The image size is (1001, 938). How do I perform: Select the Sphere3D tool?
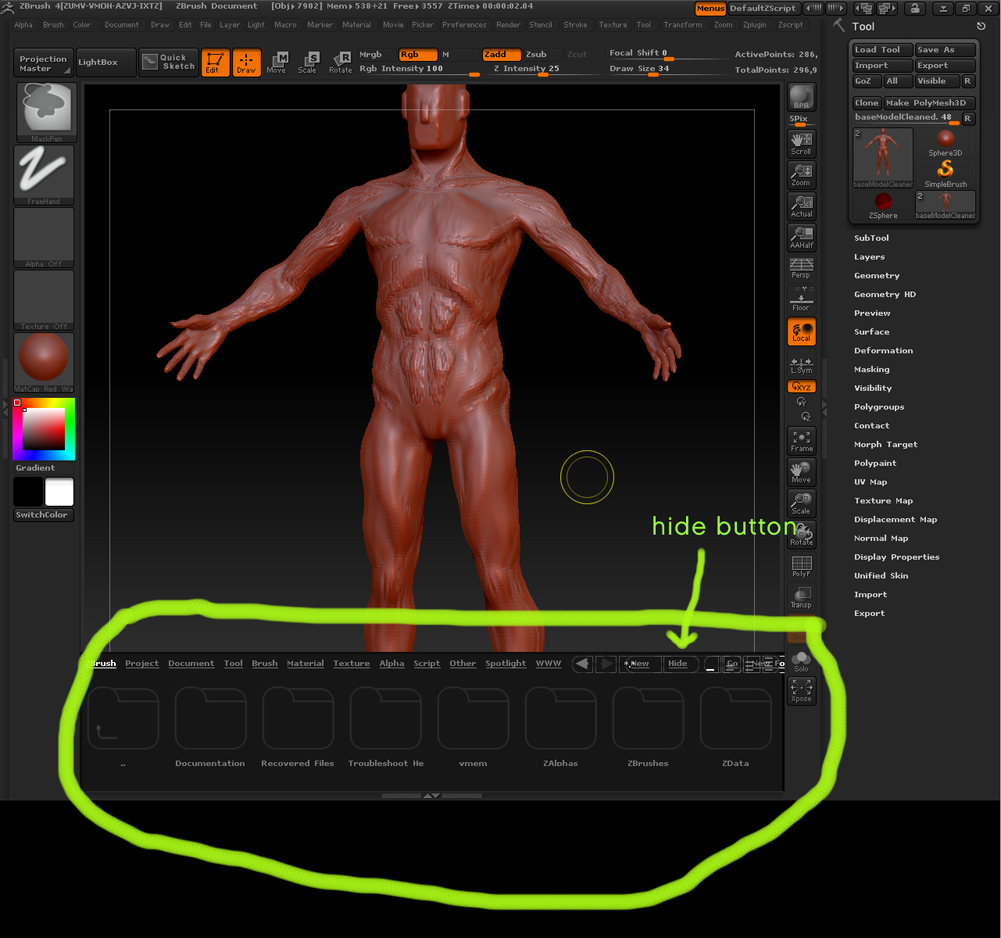click(945, 143)
